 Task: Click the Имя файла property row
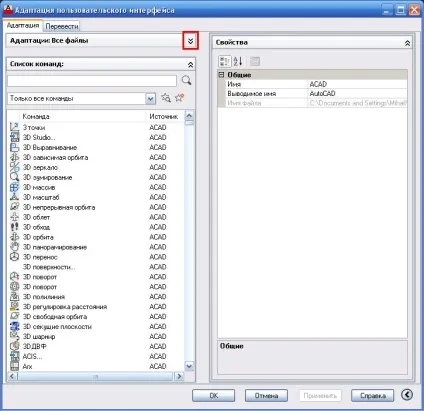tap(313, 103)
